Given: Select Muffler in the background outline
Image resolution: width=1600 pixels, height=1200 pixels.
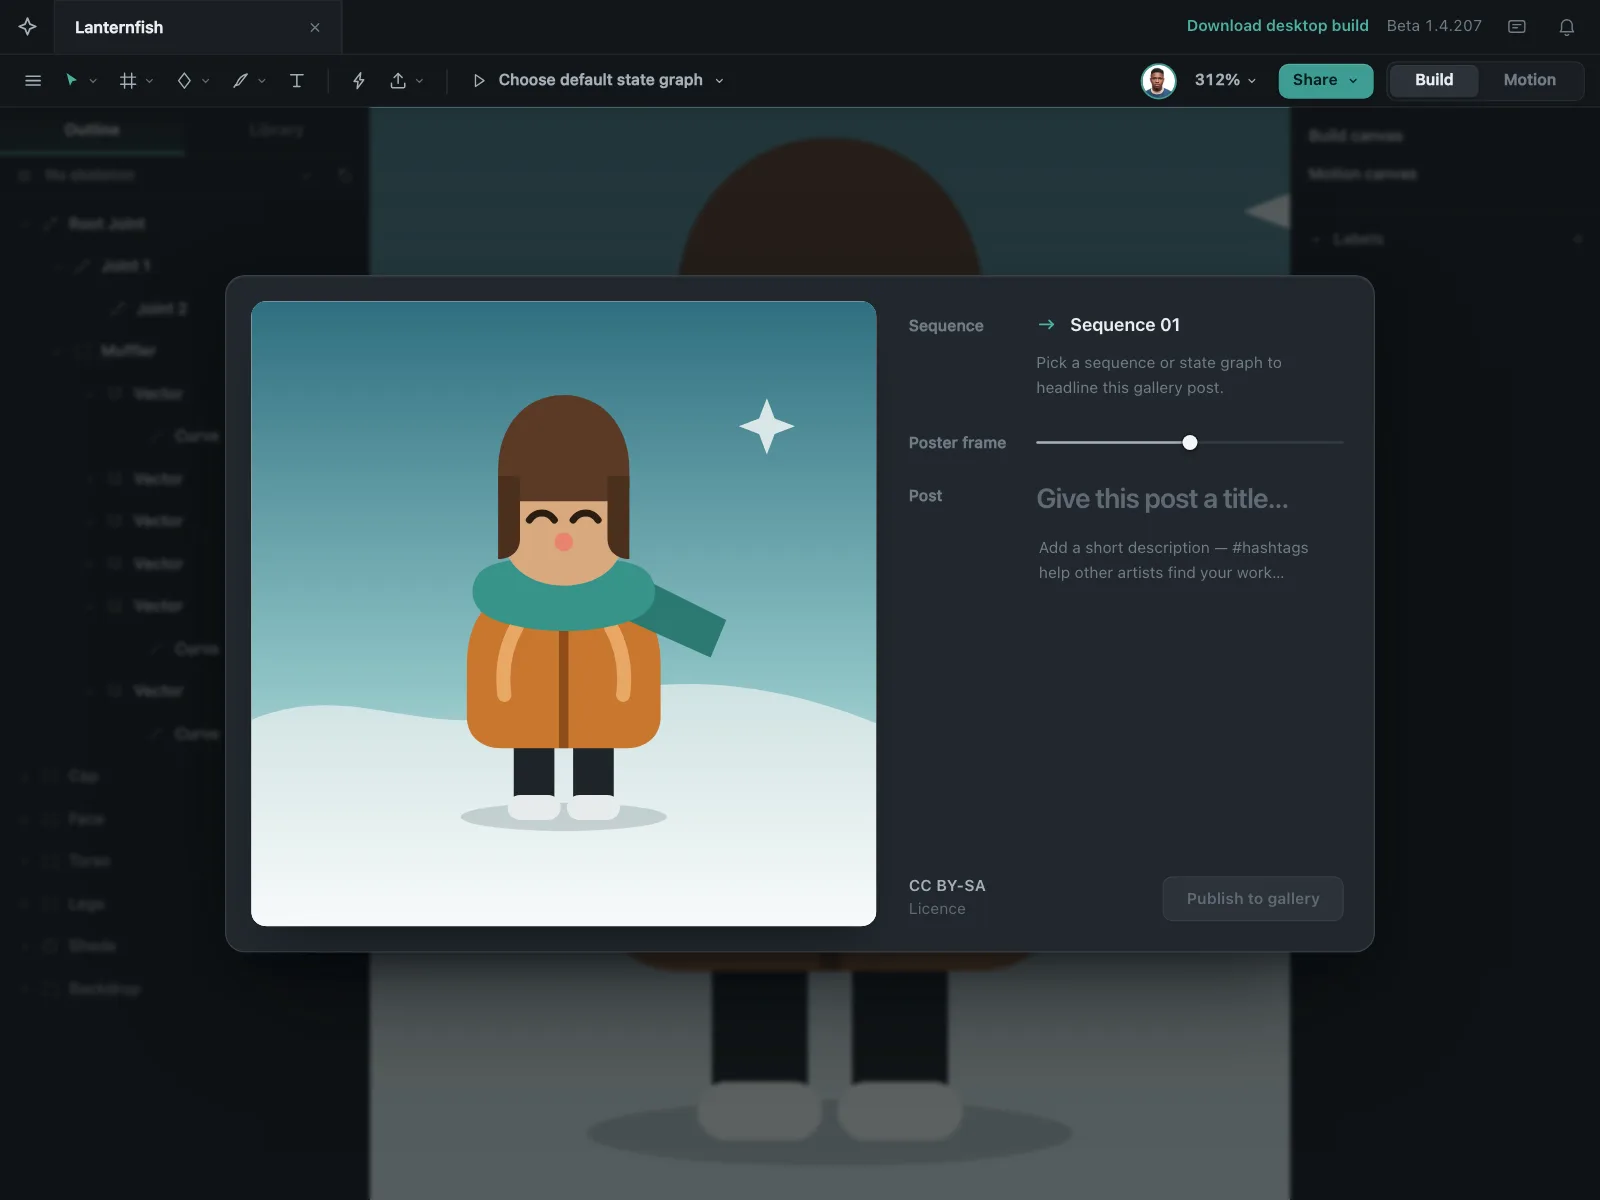Looking at the screenshot, I should pos(128,351).
